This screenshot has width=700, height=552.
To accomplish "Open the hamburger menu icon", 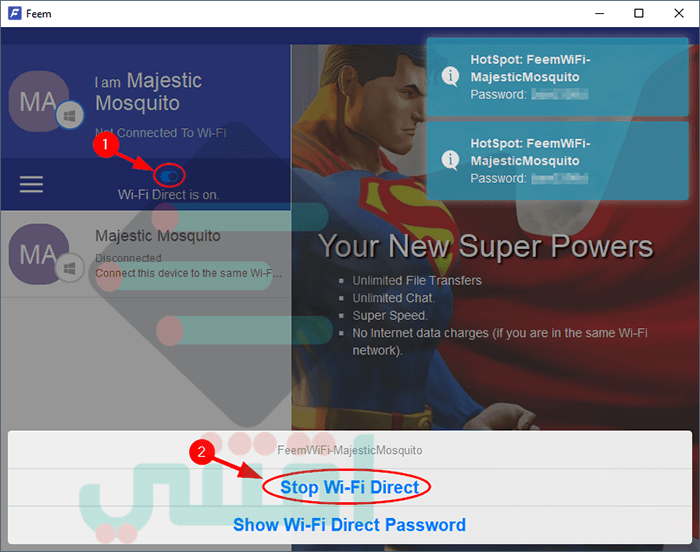I will pos(31,184).
